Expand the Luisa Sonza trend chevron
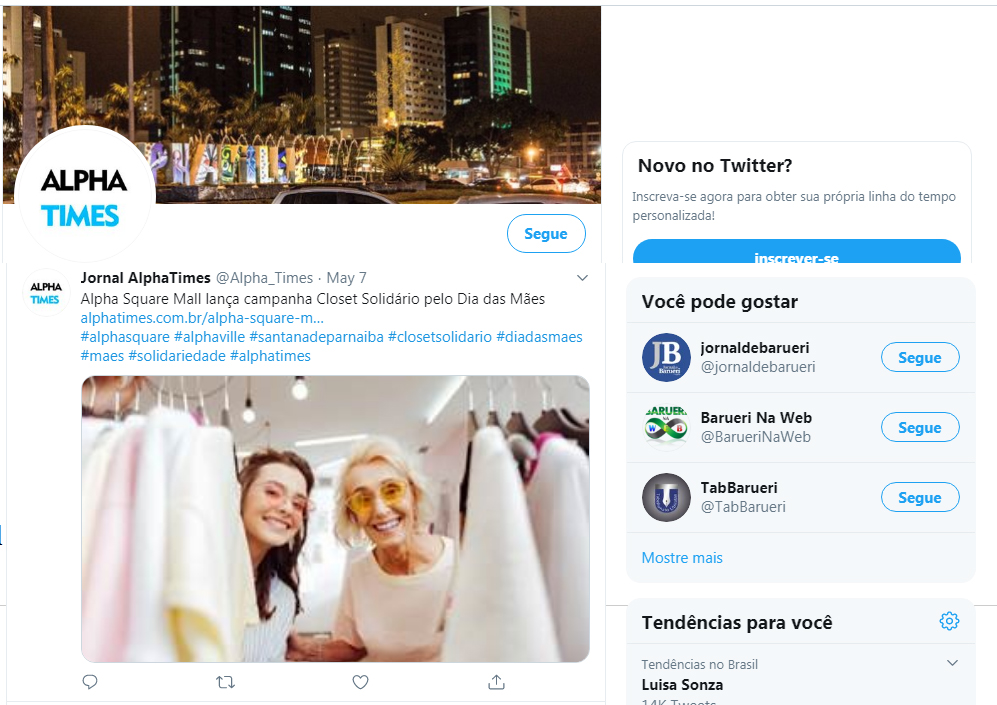The image size is (997, 705). 952,663
